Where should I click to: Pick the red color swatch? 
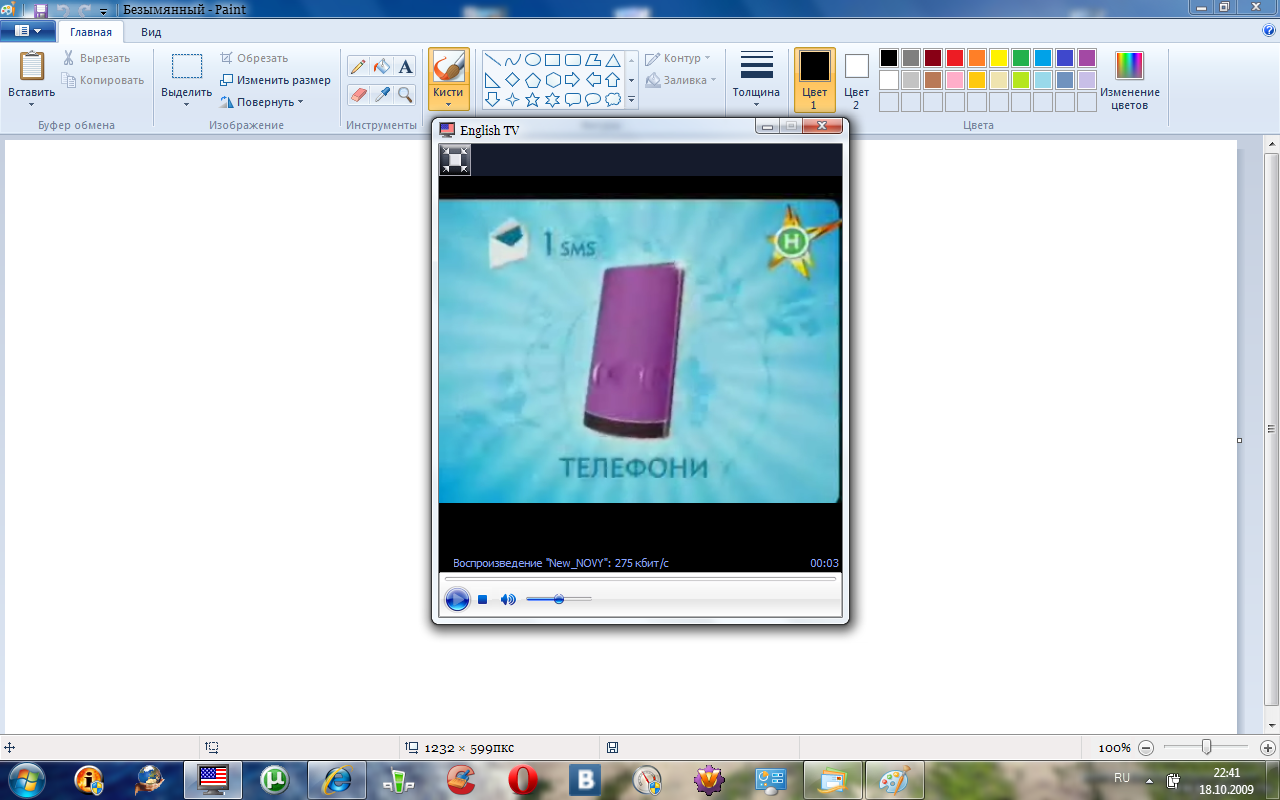[x=955, y=58]
